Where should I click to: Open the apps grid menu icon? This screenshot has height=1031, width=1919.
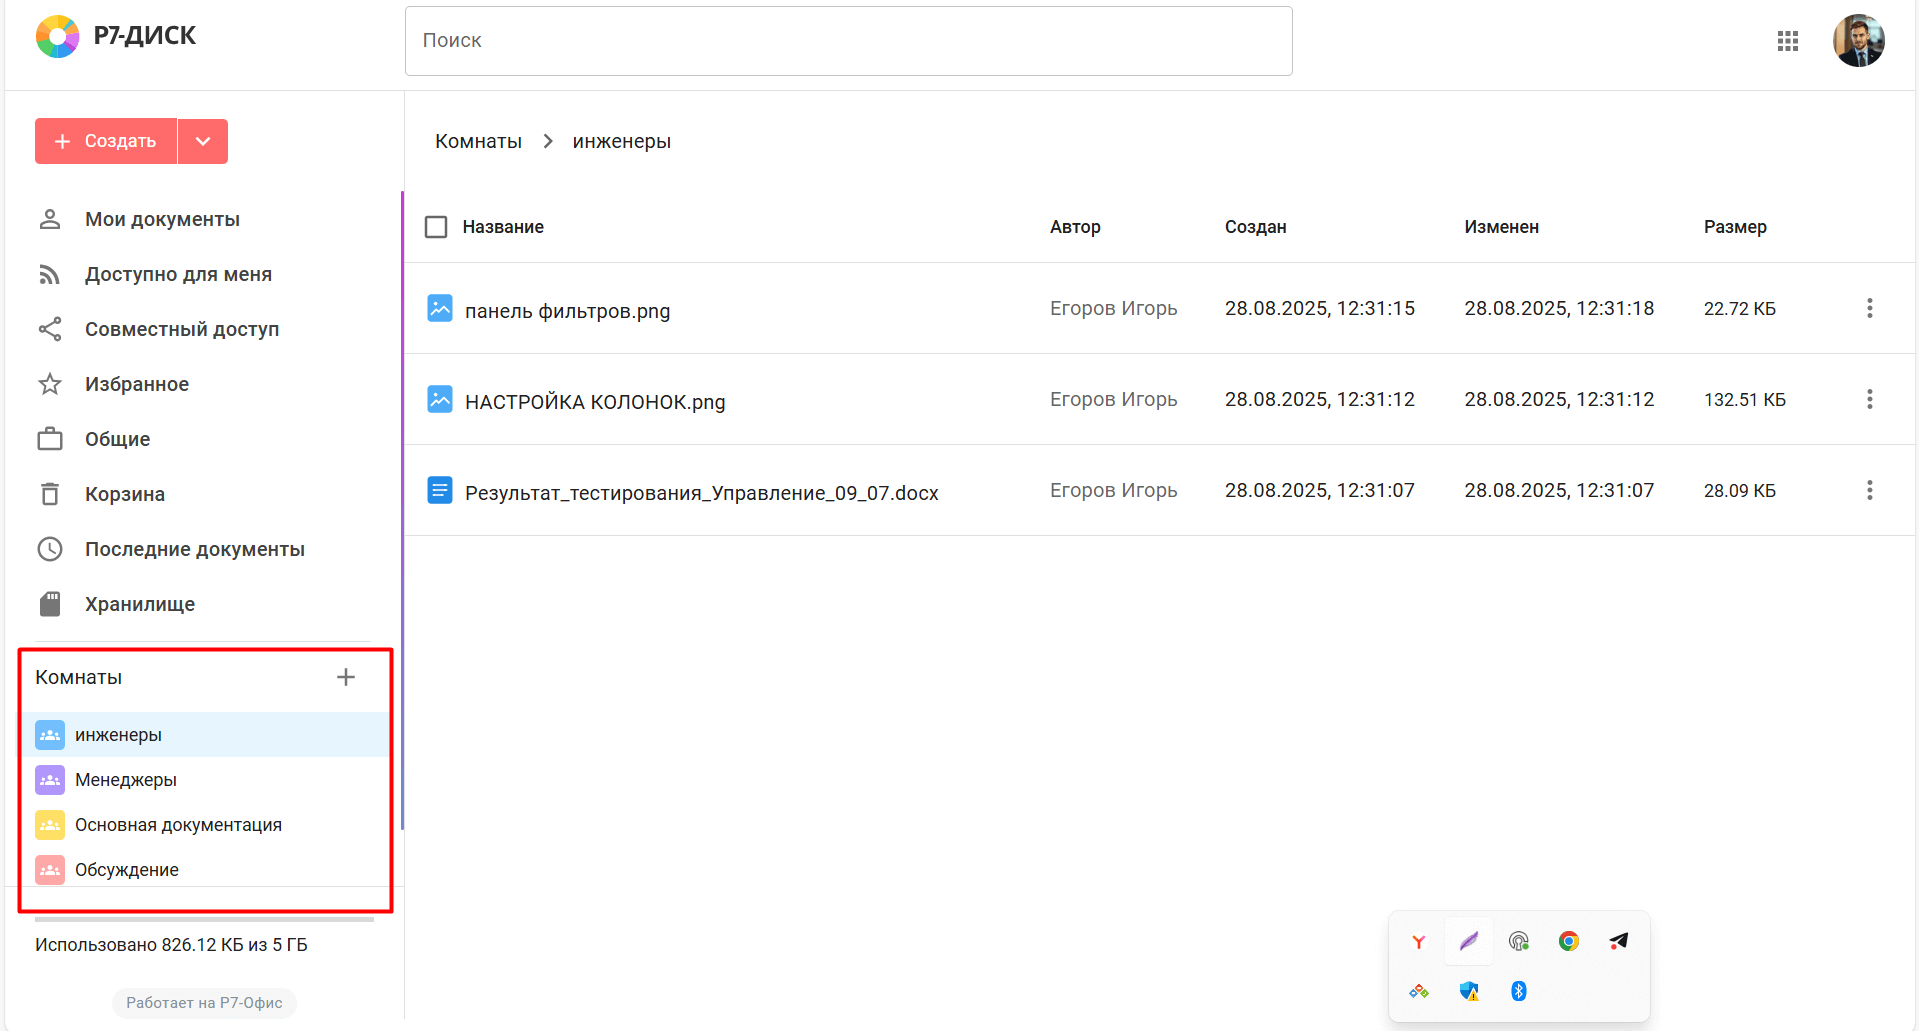pyautogui.click(x=1788, y=41)
